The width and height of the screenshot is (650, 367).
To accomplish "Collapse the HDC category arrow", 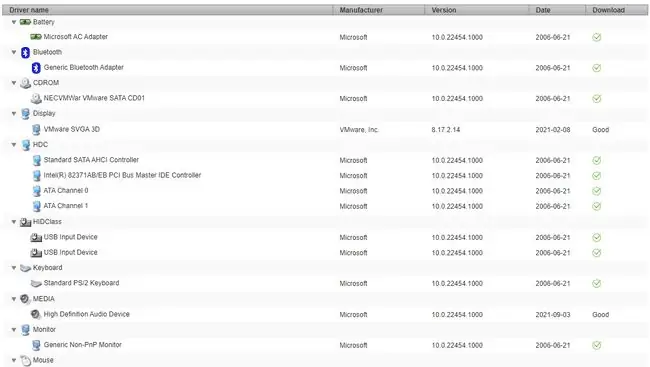I will [14, 145].
